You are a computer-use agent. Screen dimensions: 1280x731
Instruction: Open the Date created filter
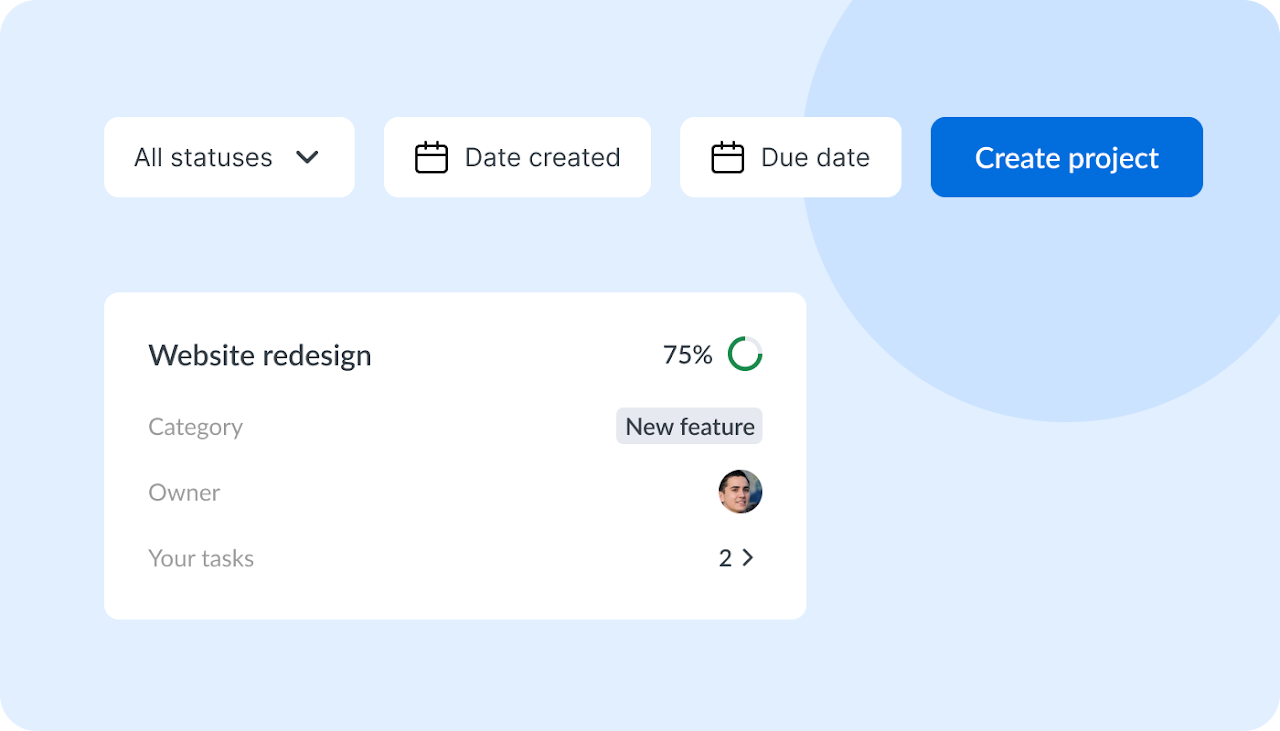[517, 157]
